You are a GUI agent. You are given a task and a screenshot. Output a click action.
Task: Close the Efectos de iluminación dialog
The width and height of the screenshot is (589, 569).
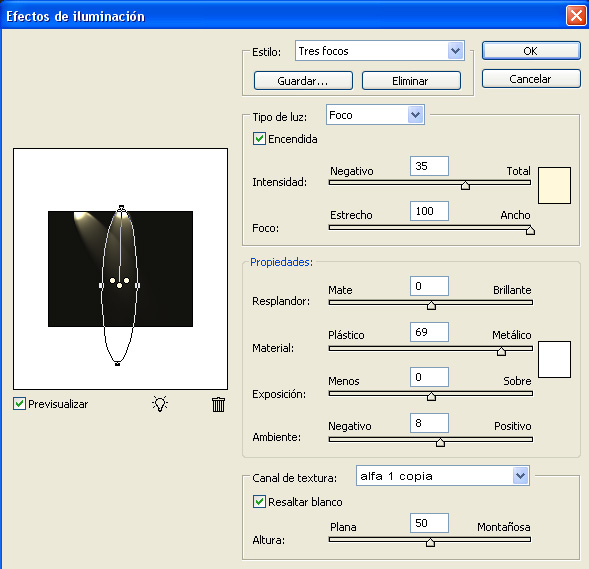pyautogui.click(x=576, y=16)
